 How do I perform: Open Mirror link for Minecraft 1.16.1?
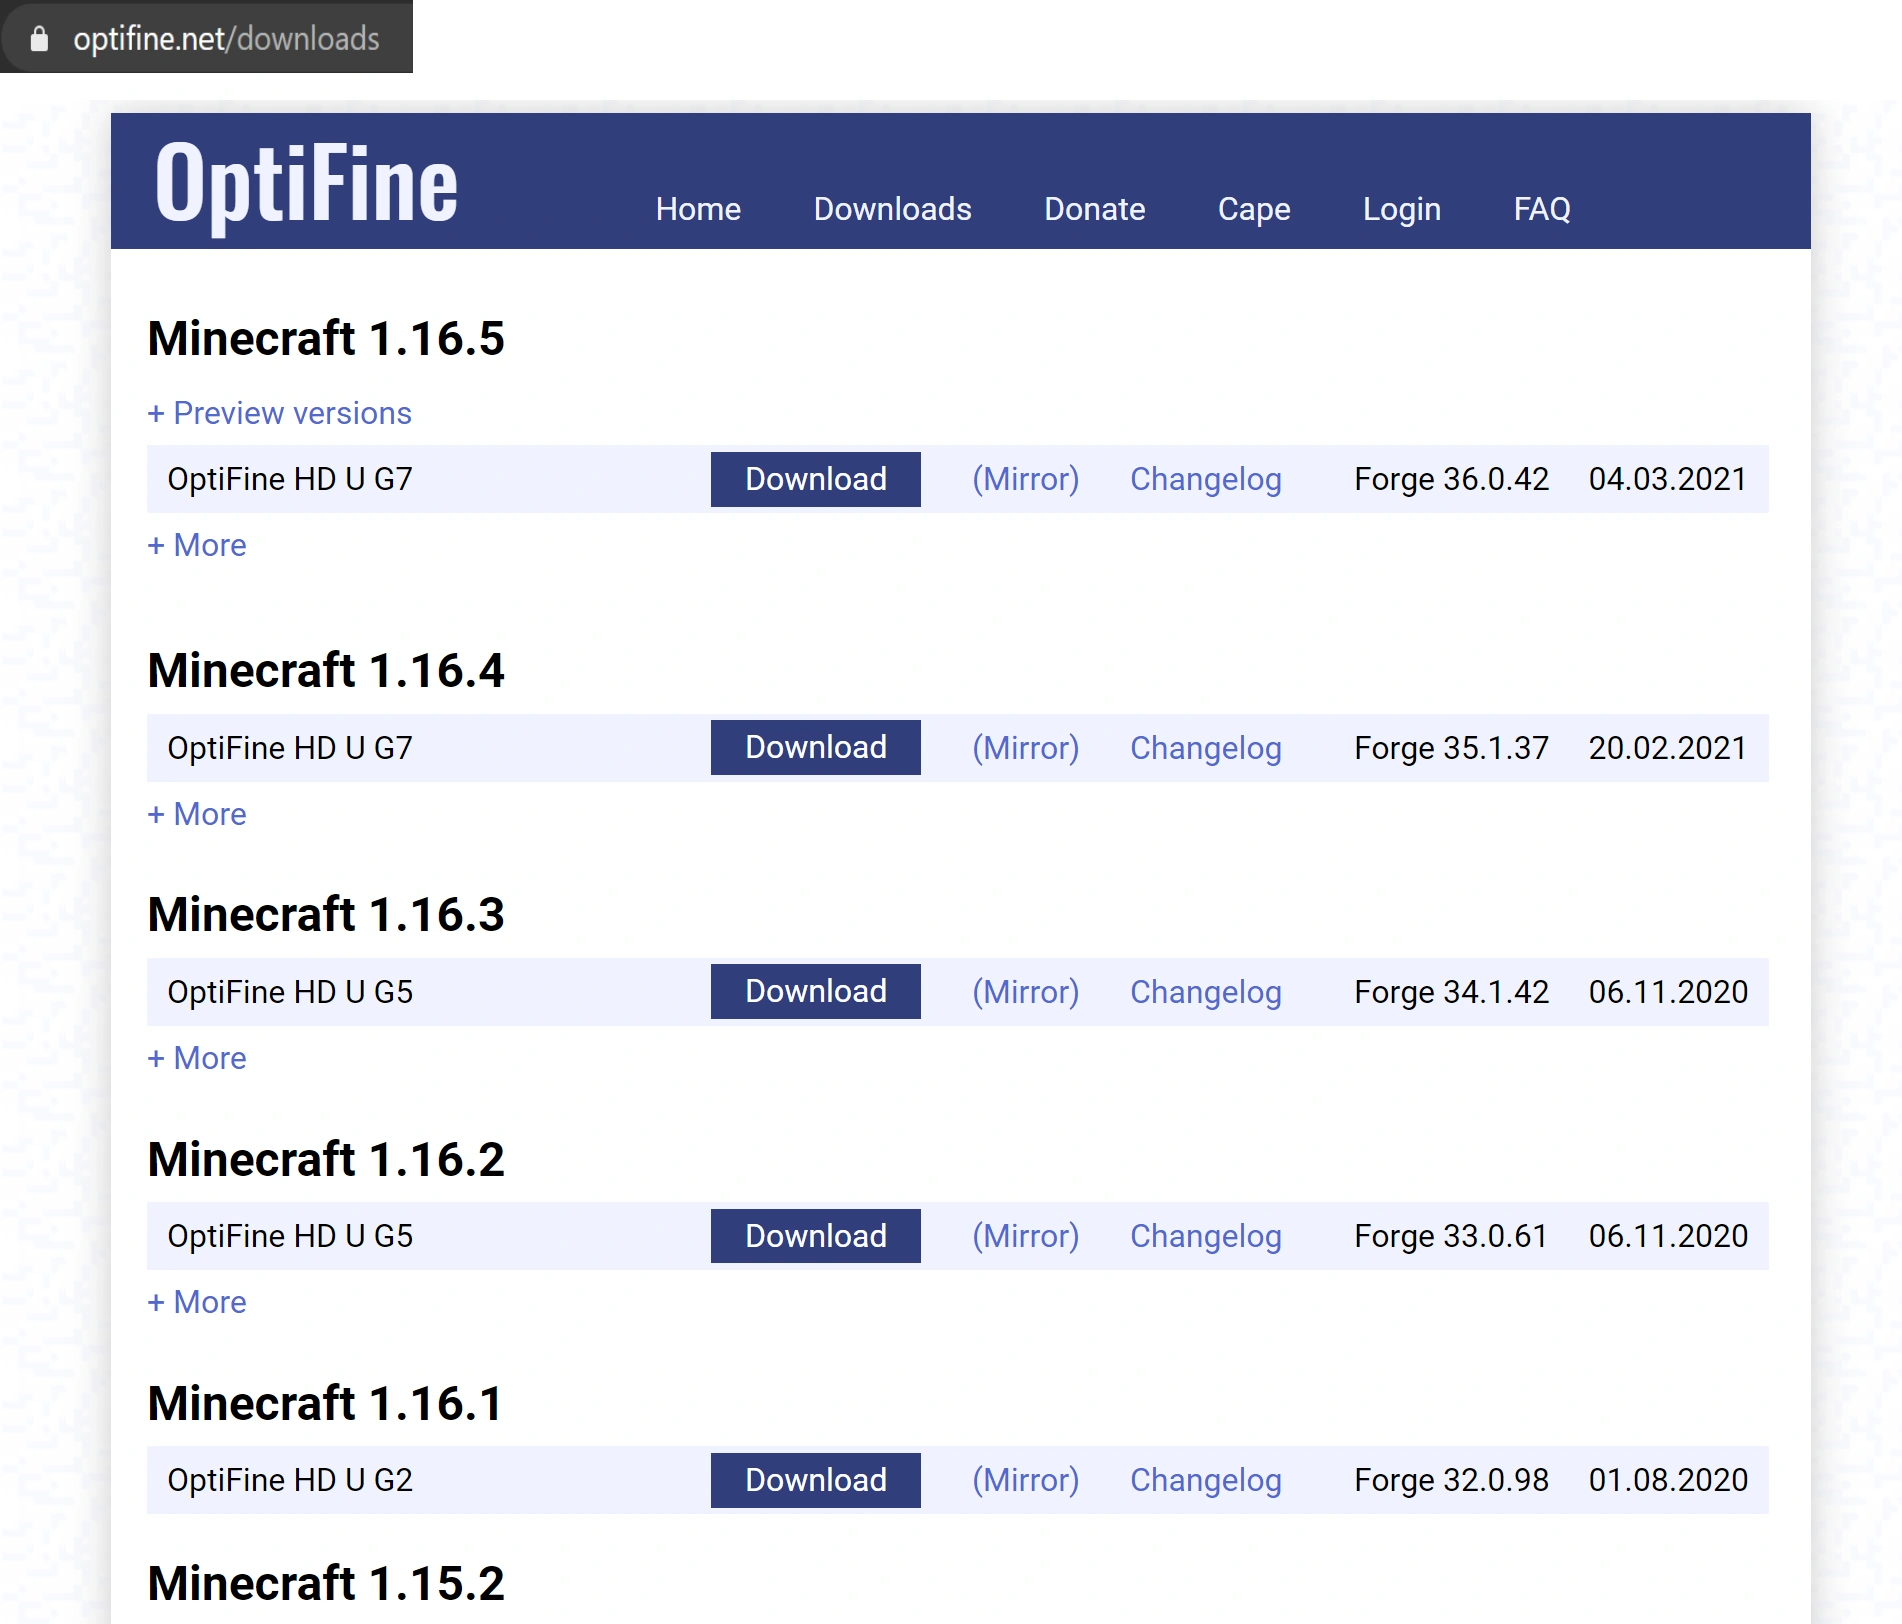1025,1480
